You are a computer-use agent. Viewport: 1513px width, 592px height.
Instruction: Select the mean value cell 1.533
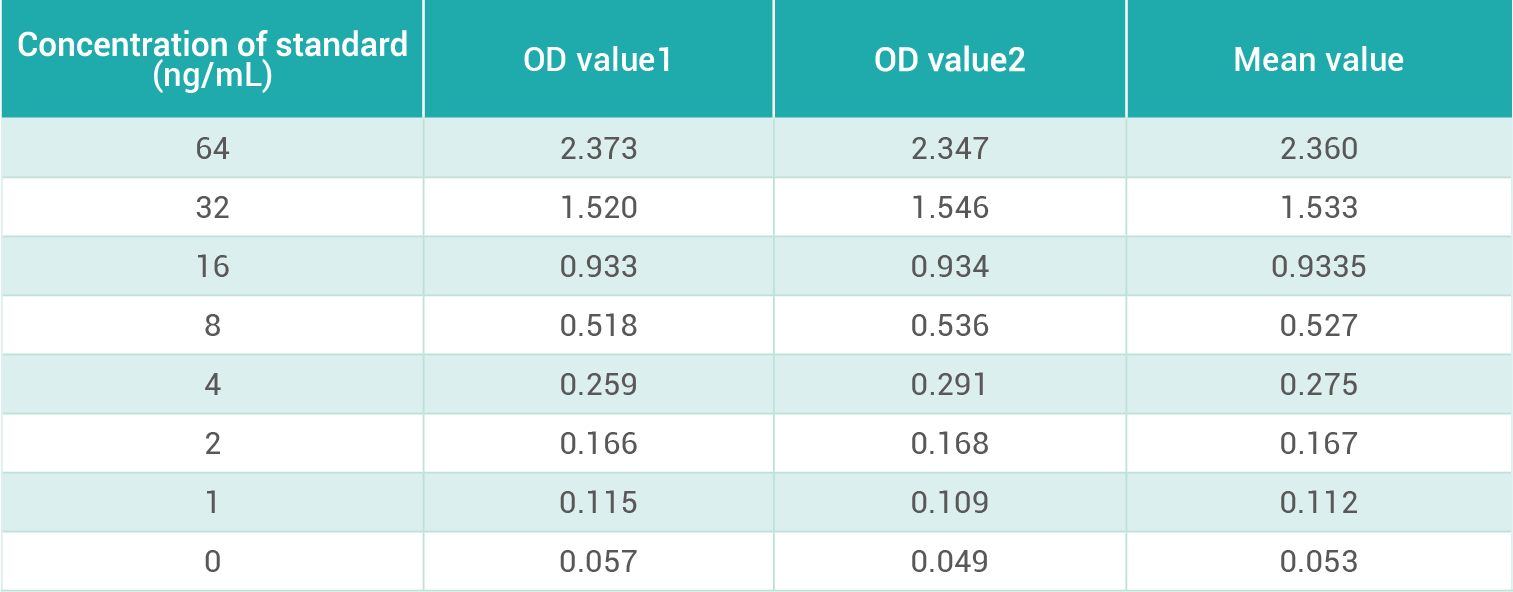1319,208
